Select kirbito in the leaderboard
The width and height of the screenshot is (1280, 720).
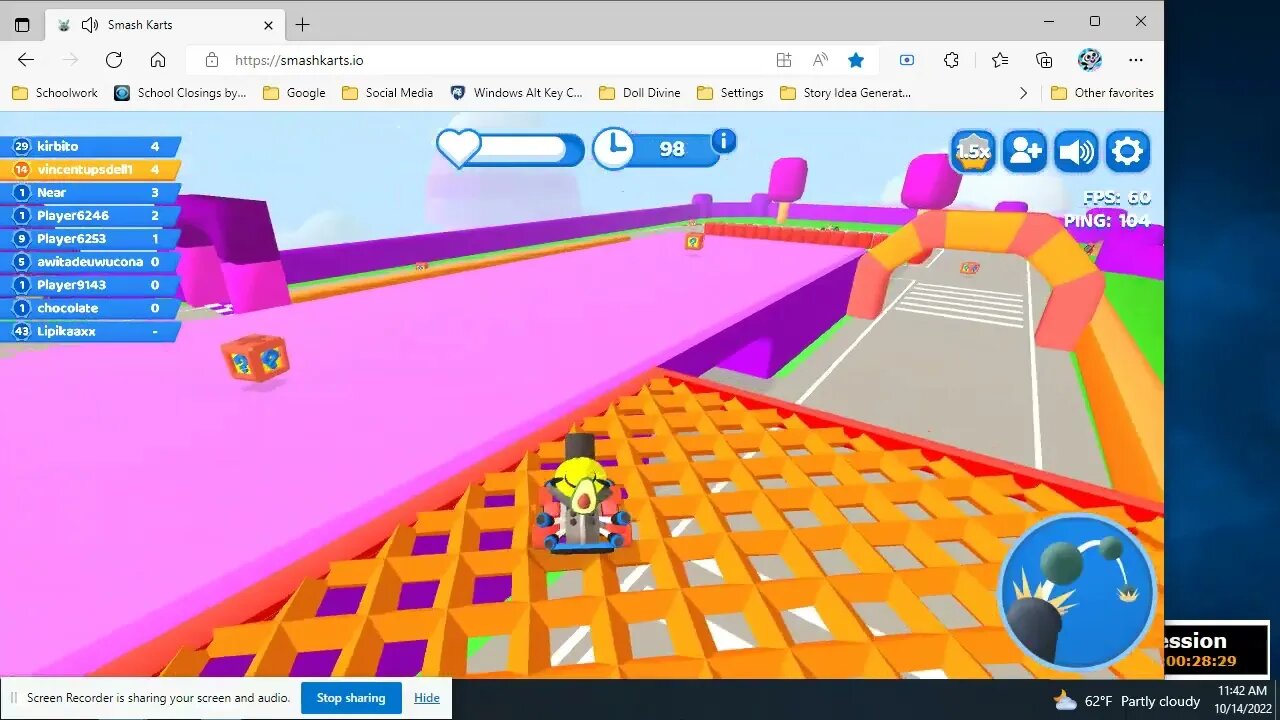pos(91,146)
